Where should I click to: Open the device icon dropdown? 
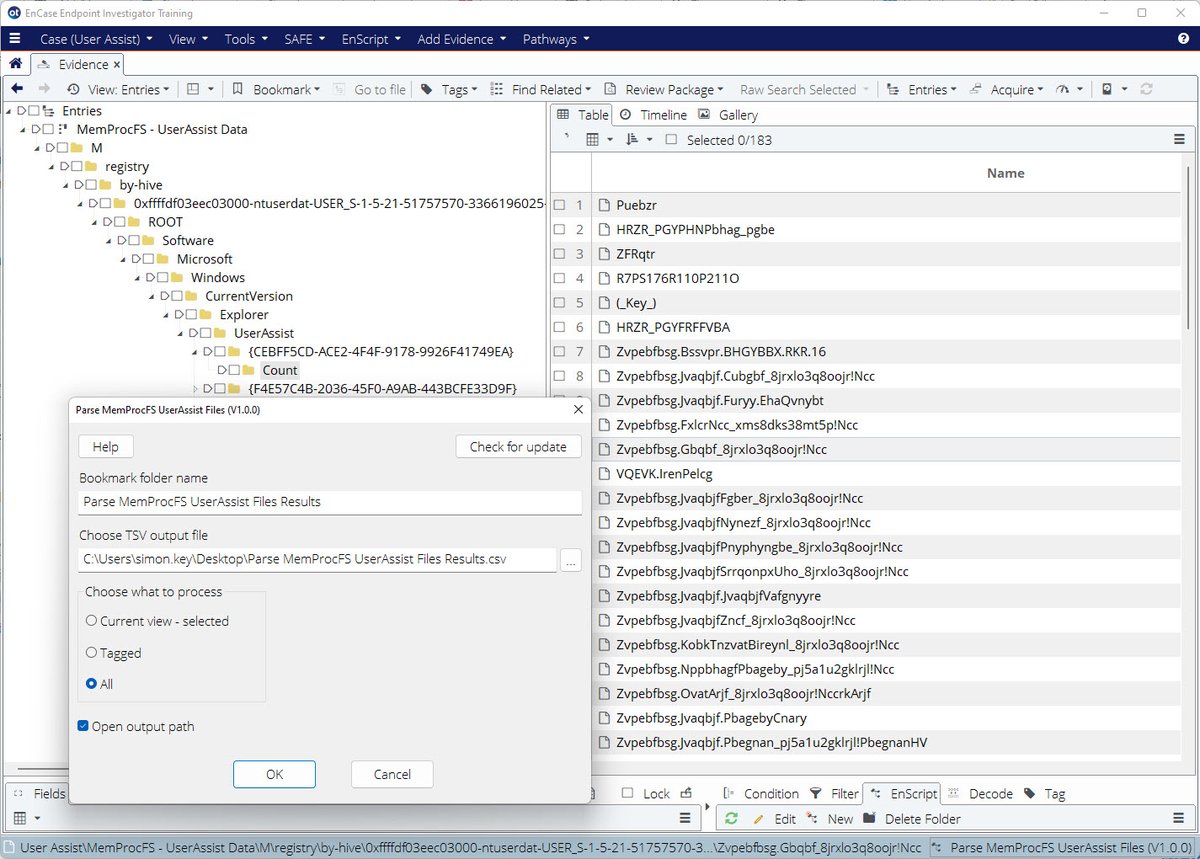point(1113,89)
